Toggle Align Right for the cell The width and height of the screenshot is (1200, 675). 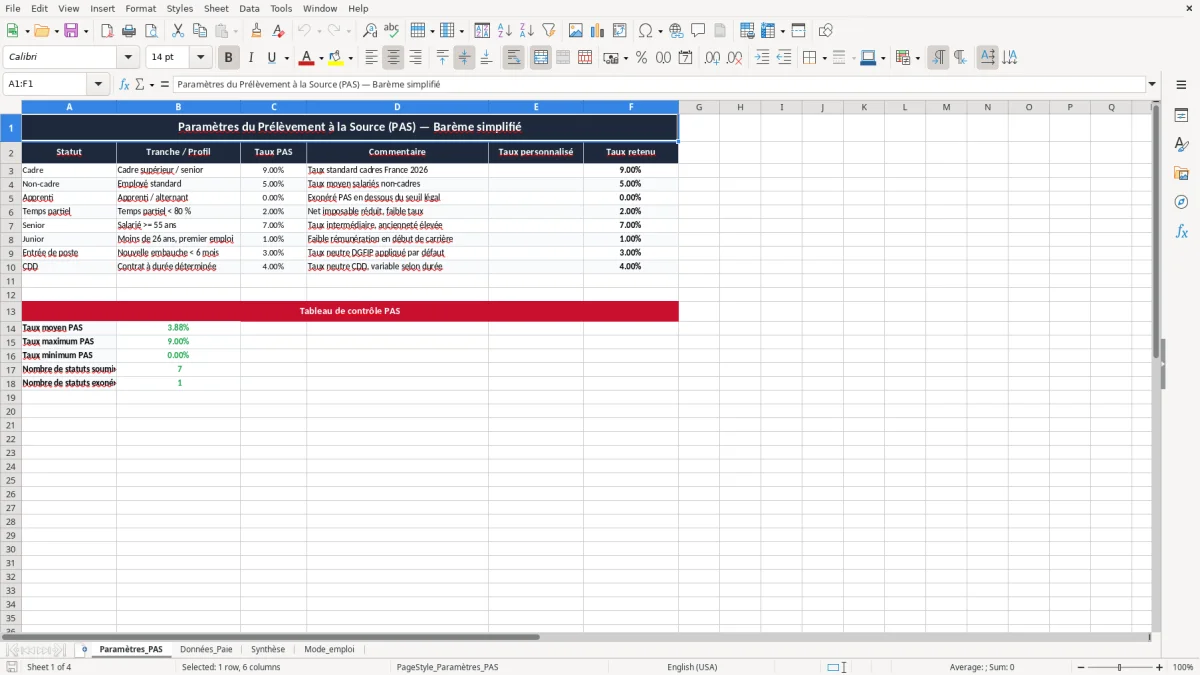click(416, 58)
